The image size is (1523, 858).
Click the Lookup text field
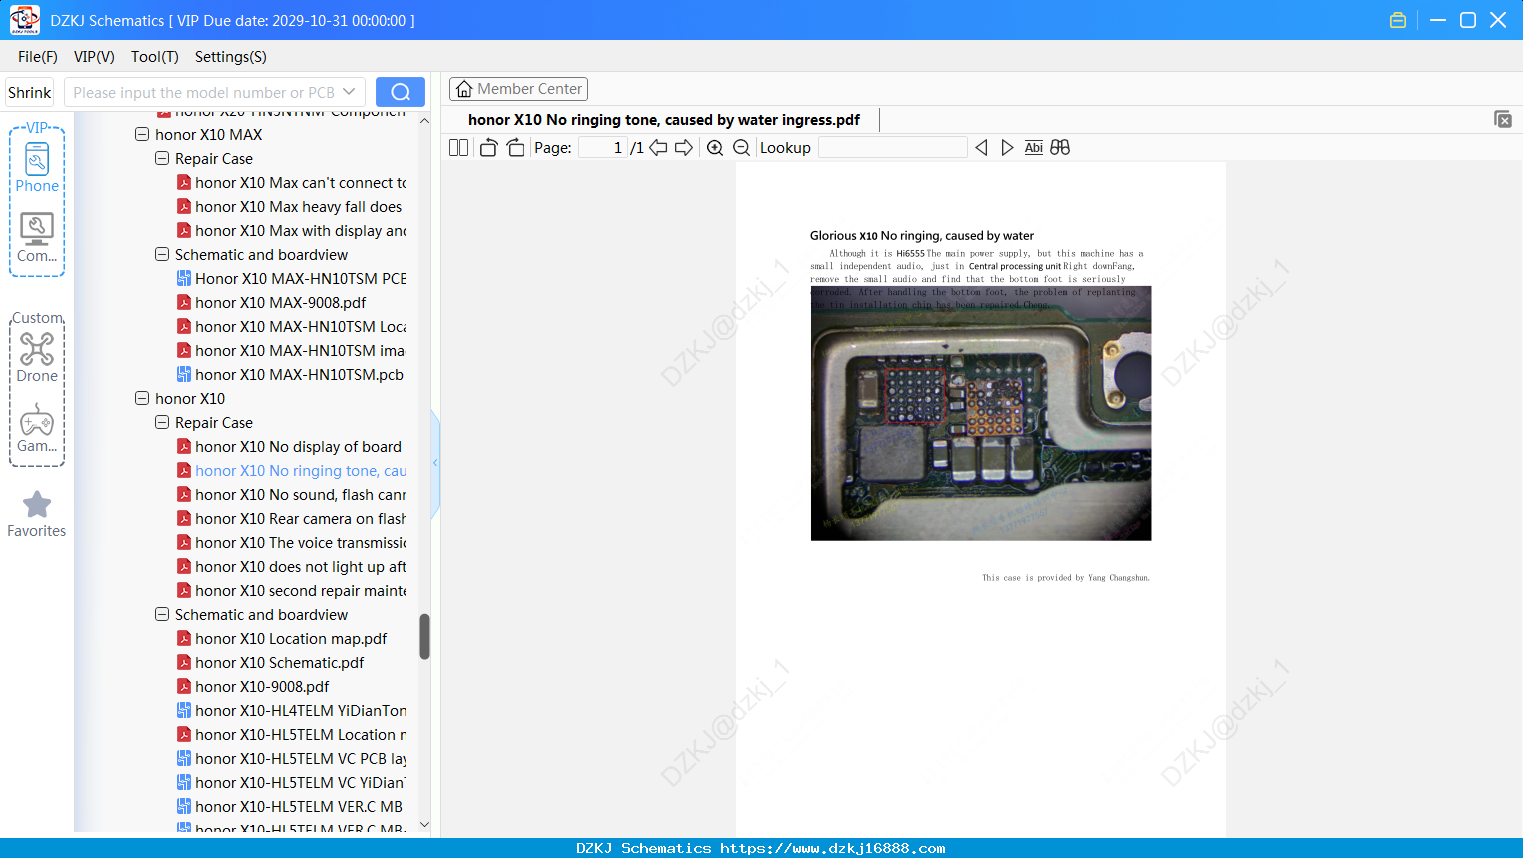892,147
